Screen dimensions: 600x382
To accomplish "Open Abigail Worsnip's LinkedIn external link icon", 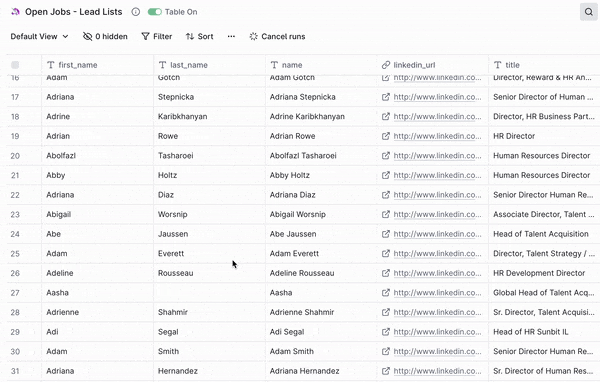I will [386, 214].
